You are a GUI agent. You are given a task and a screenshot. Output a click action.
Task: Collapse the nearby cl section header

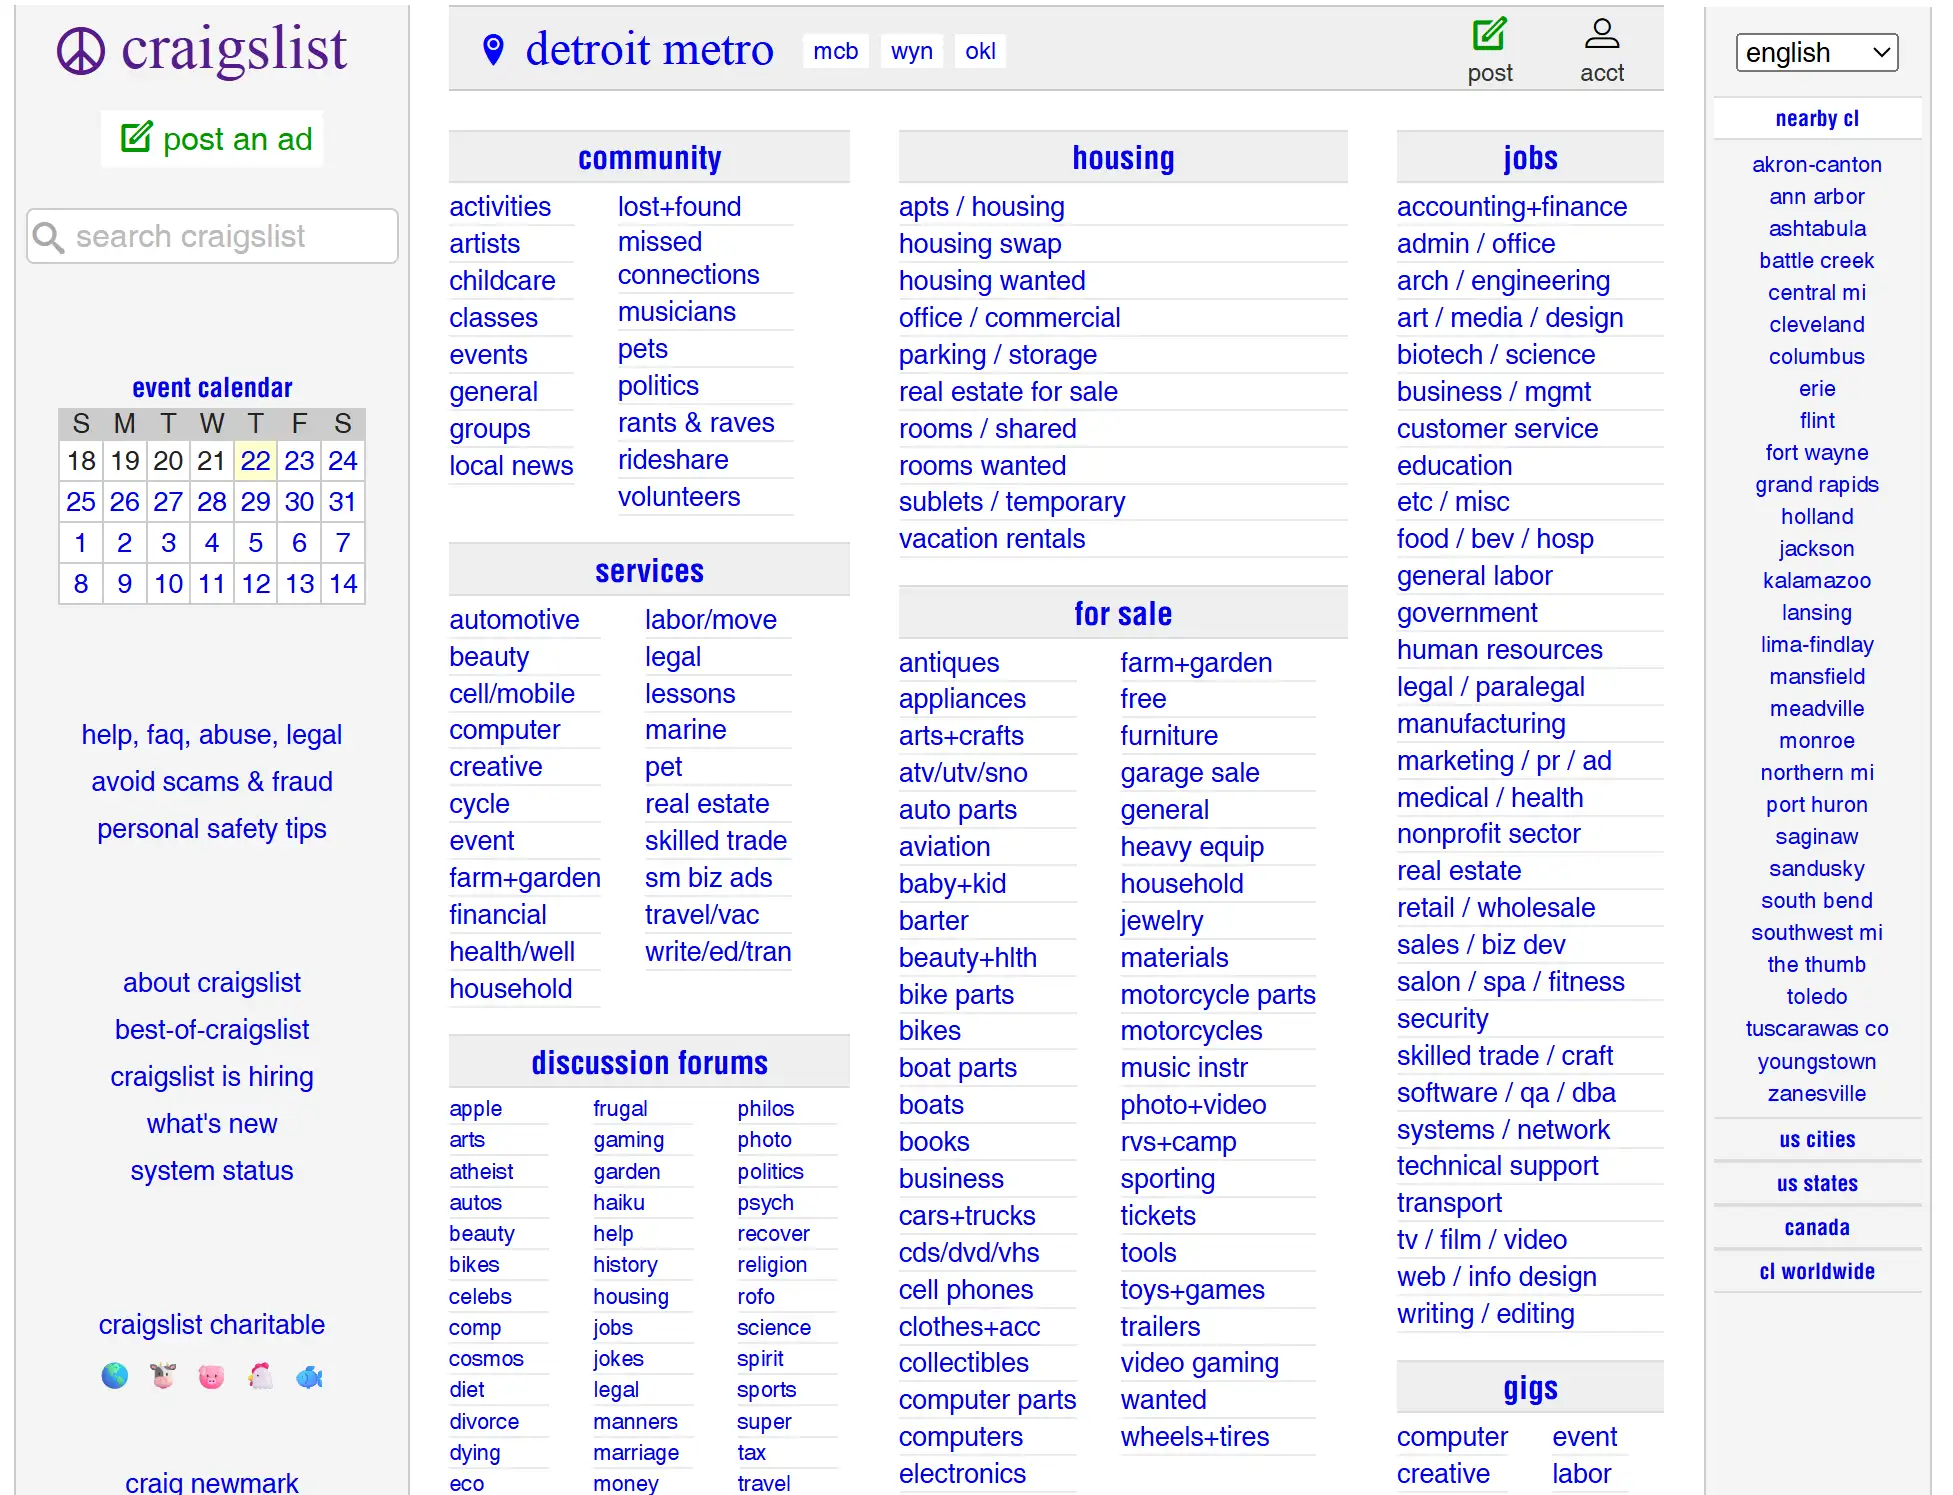pos(1816,118)
